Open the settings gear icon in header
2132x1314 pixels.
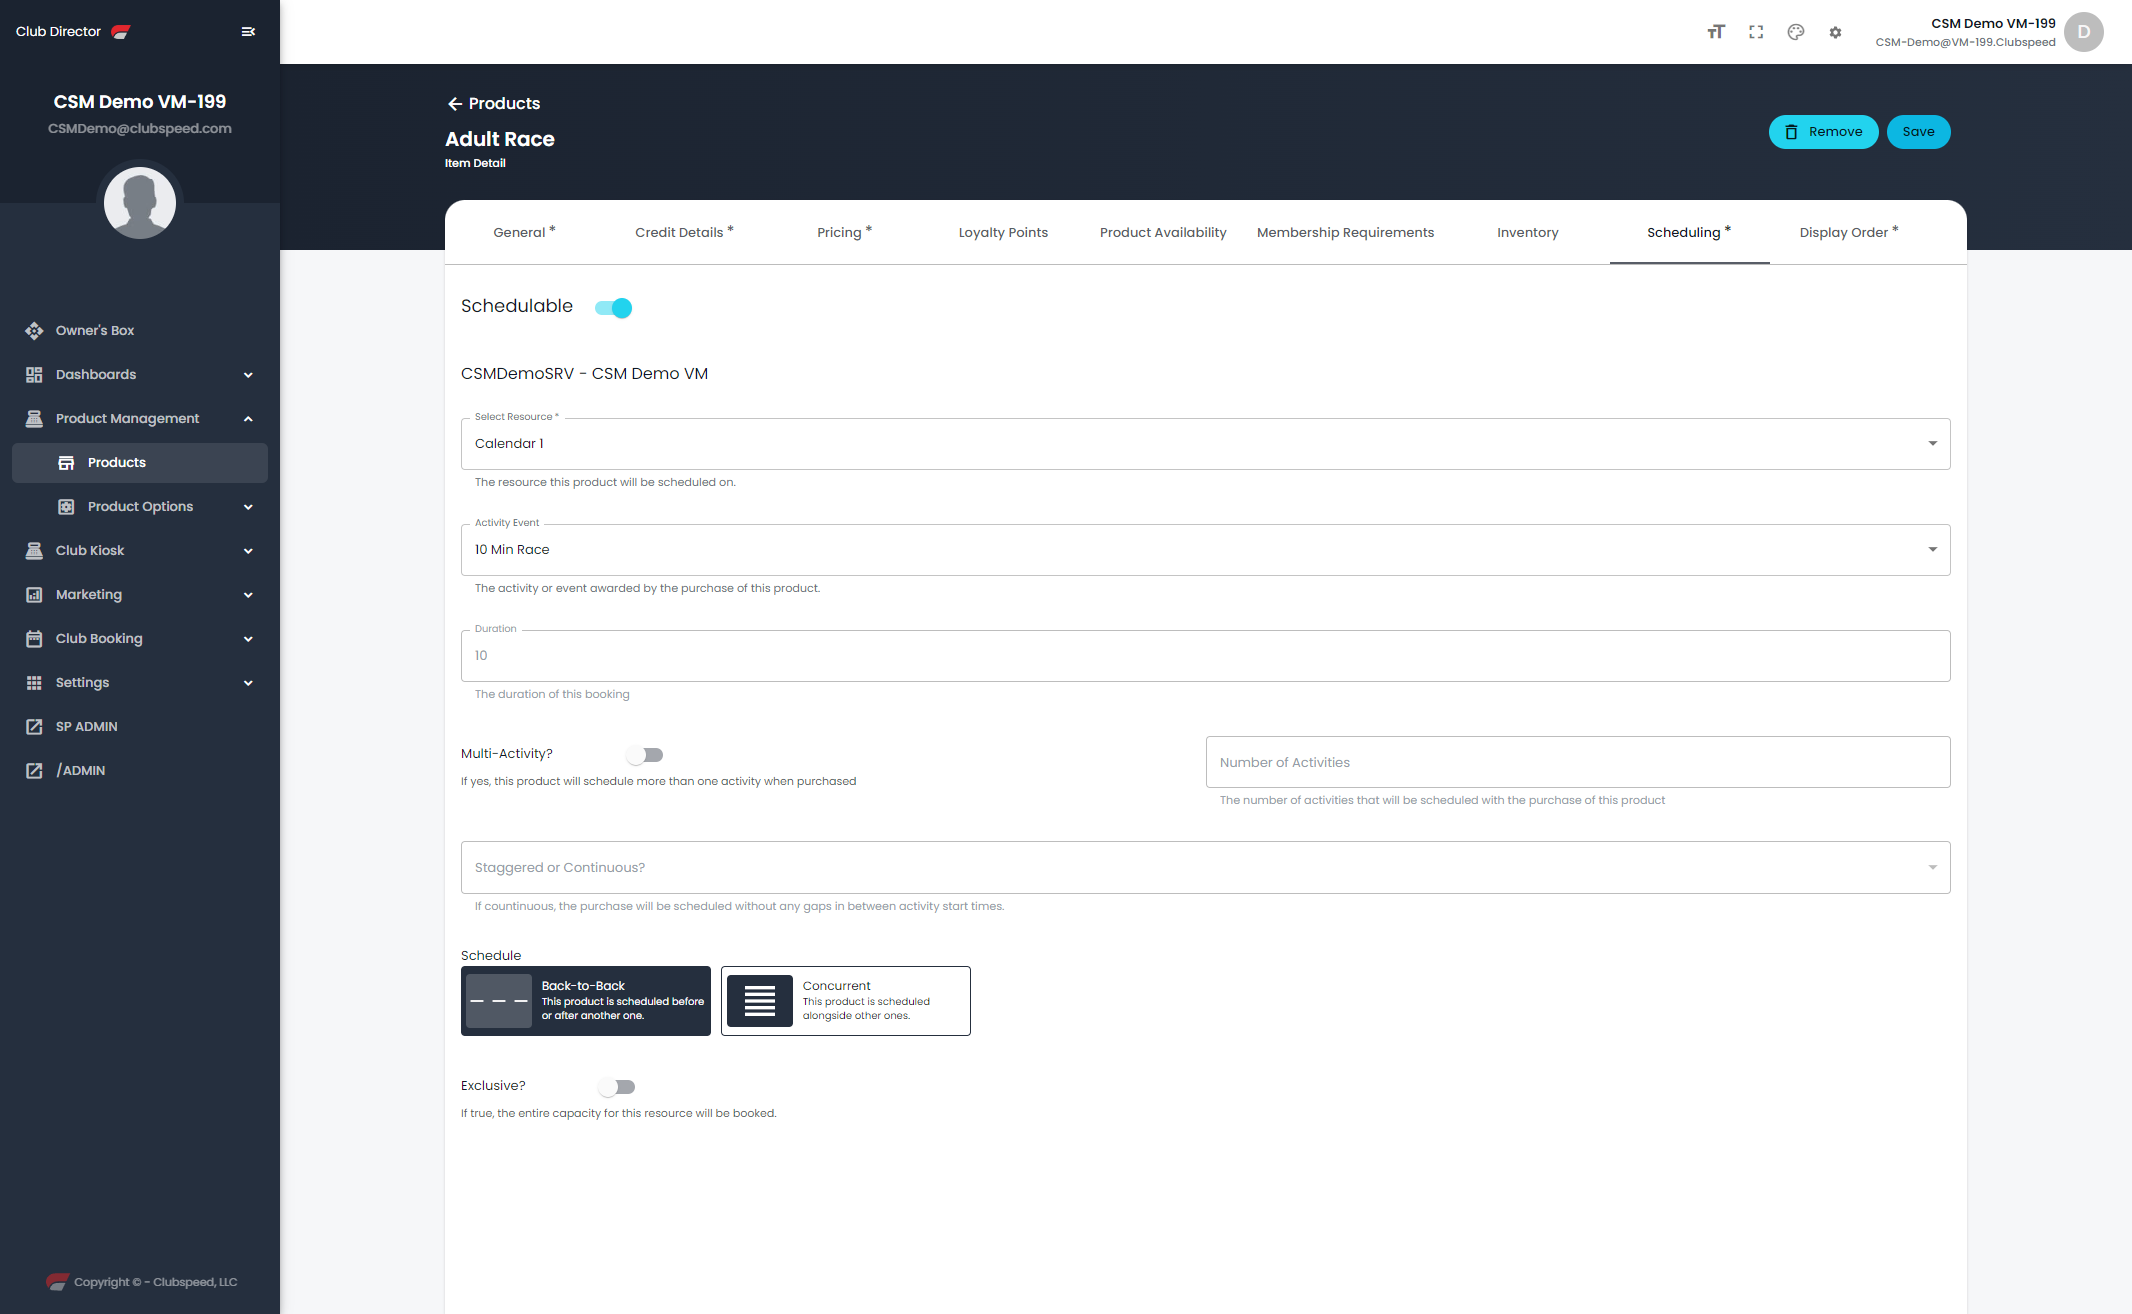pyautogui.click(x=1835, y=32)
